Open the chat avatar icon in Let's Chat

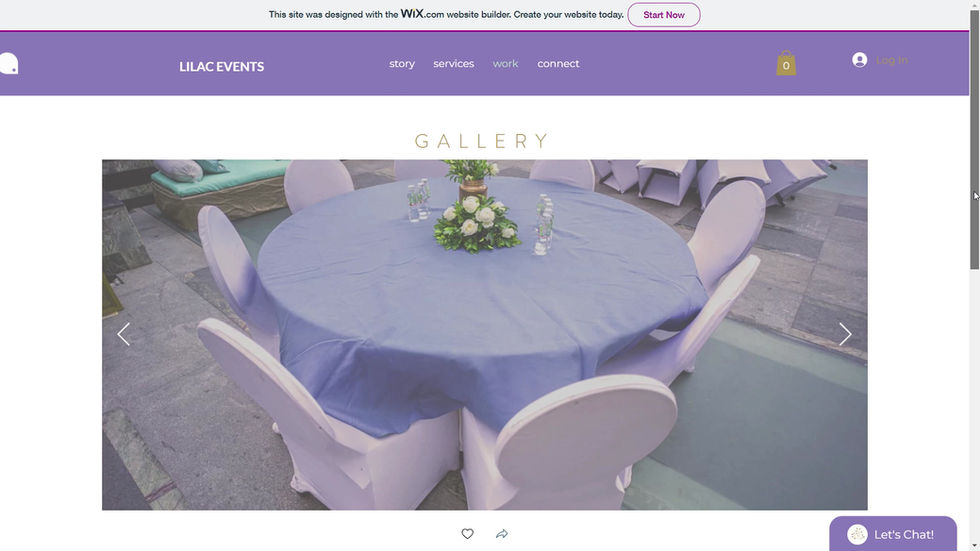click(x=857, y=534)
